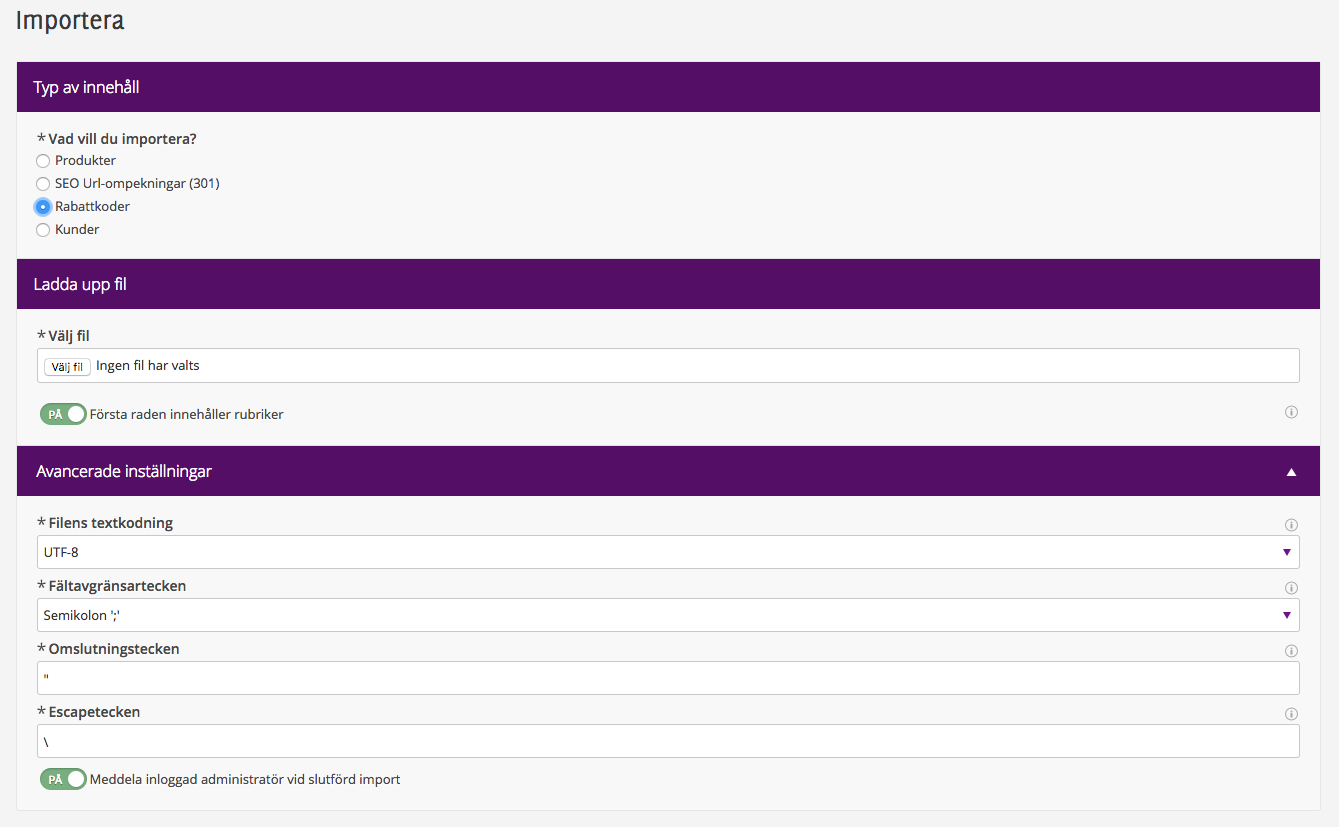1339x827 pixels.
Task: Select SEO Url-ompekningar (301) radio option
Action: point(43,184)
